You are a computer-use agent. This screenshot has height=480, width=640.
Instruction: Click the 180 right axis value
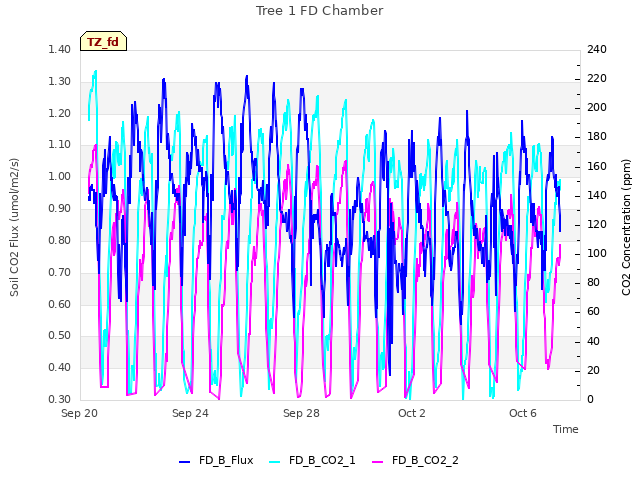(x=597, y=137)
